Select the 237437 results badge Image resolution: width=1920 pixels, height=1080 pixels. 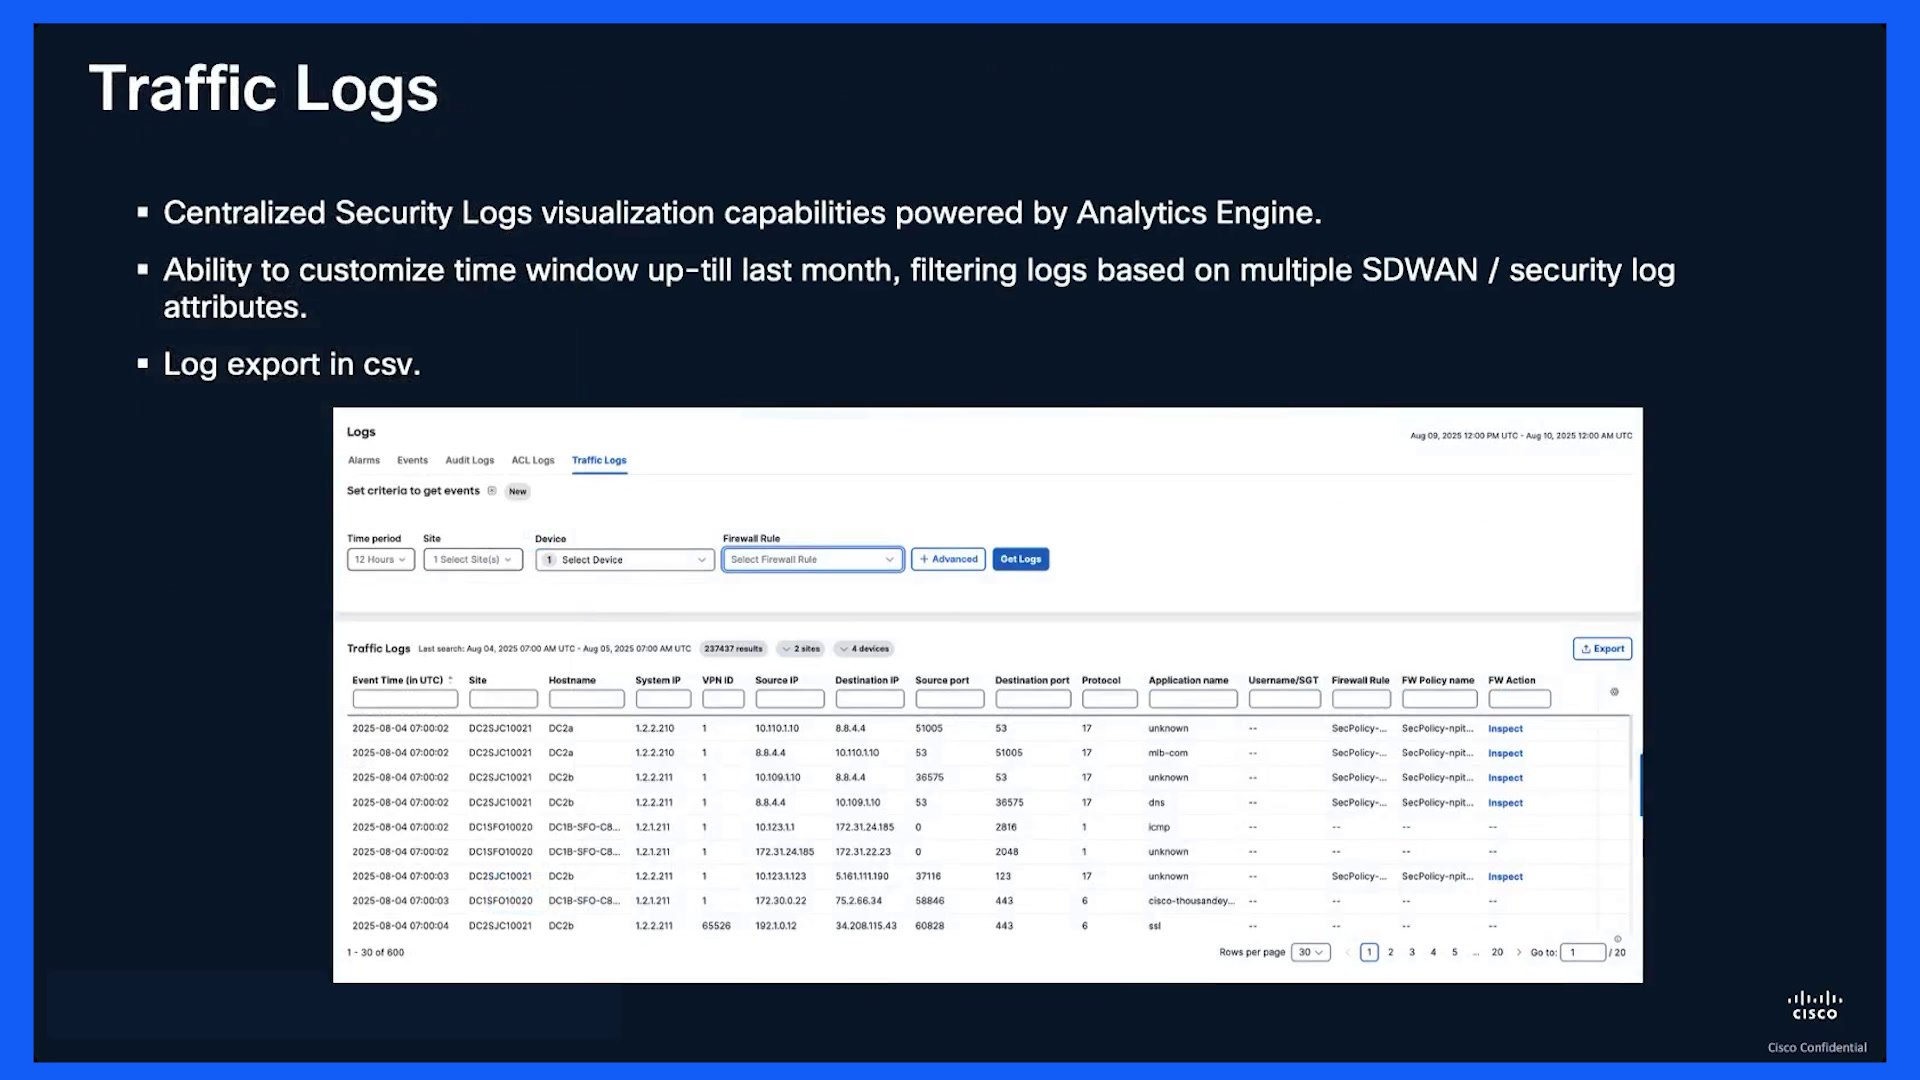[x=733, y=649]
